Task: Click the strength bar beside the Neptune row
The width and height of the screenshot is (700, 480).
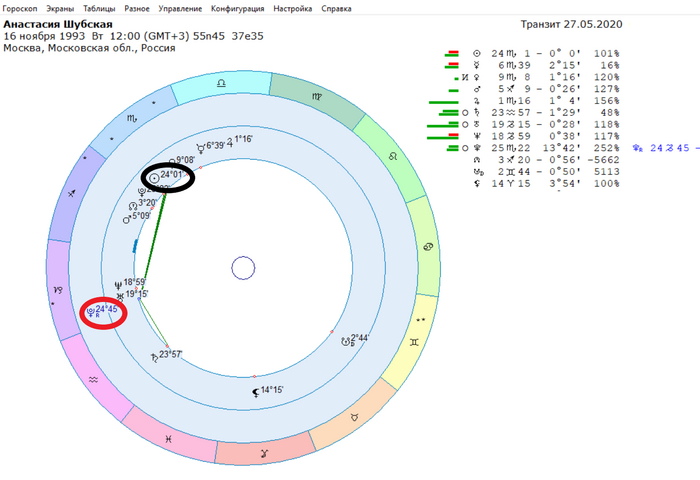Action: click(442, 136)
